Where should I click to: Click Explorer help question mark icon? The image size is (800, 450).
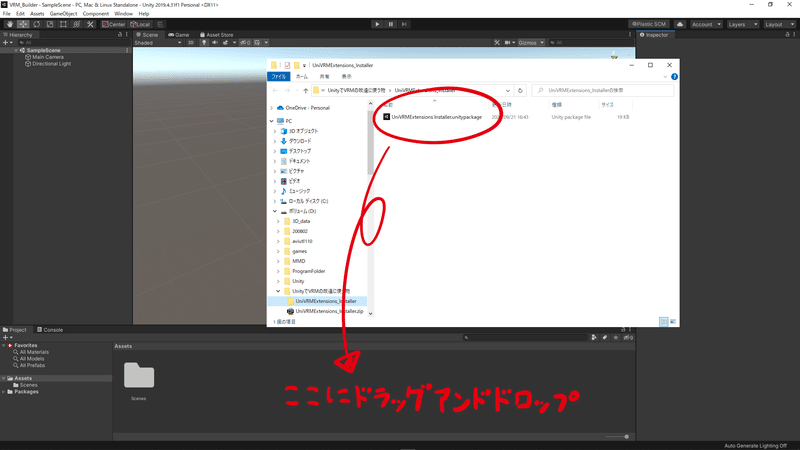[674, 77]
